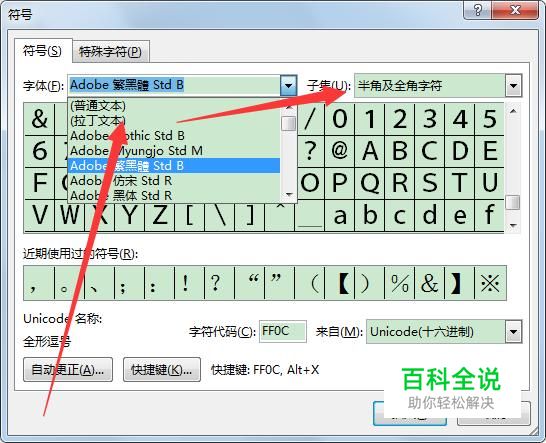Select lowercase letter f in the grid

point(490,215)
